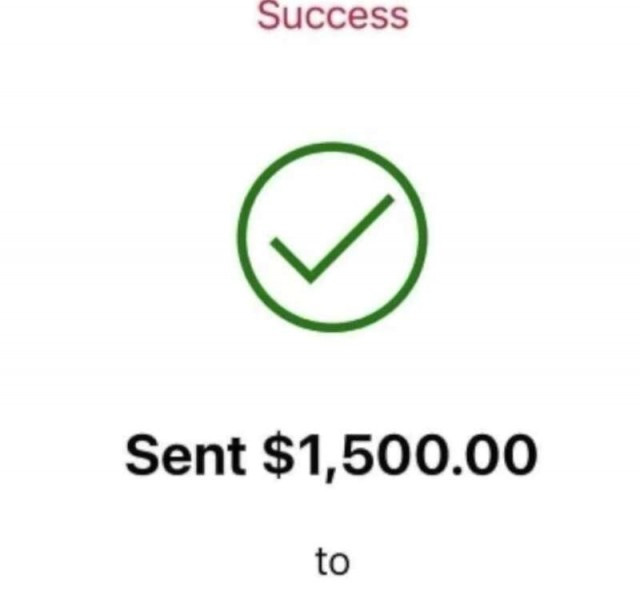Screen dimensions: 640x611
Task: Click the final "ss" of the Success title
Action: (390, 19)
